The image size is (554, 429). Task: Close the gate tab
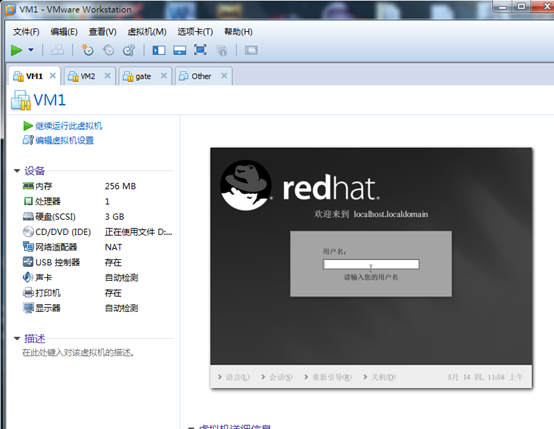tap(164, 76)
